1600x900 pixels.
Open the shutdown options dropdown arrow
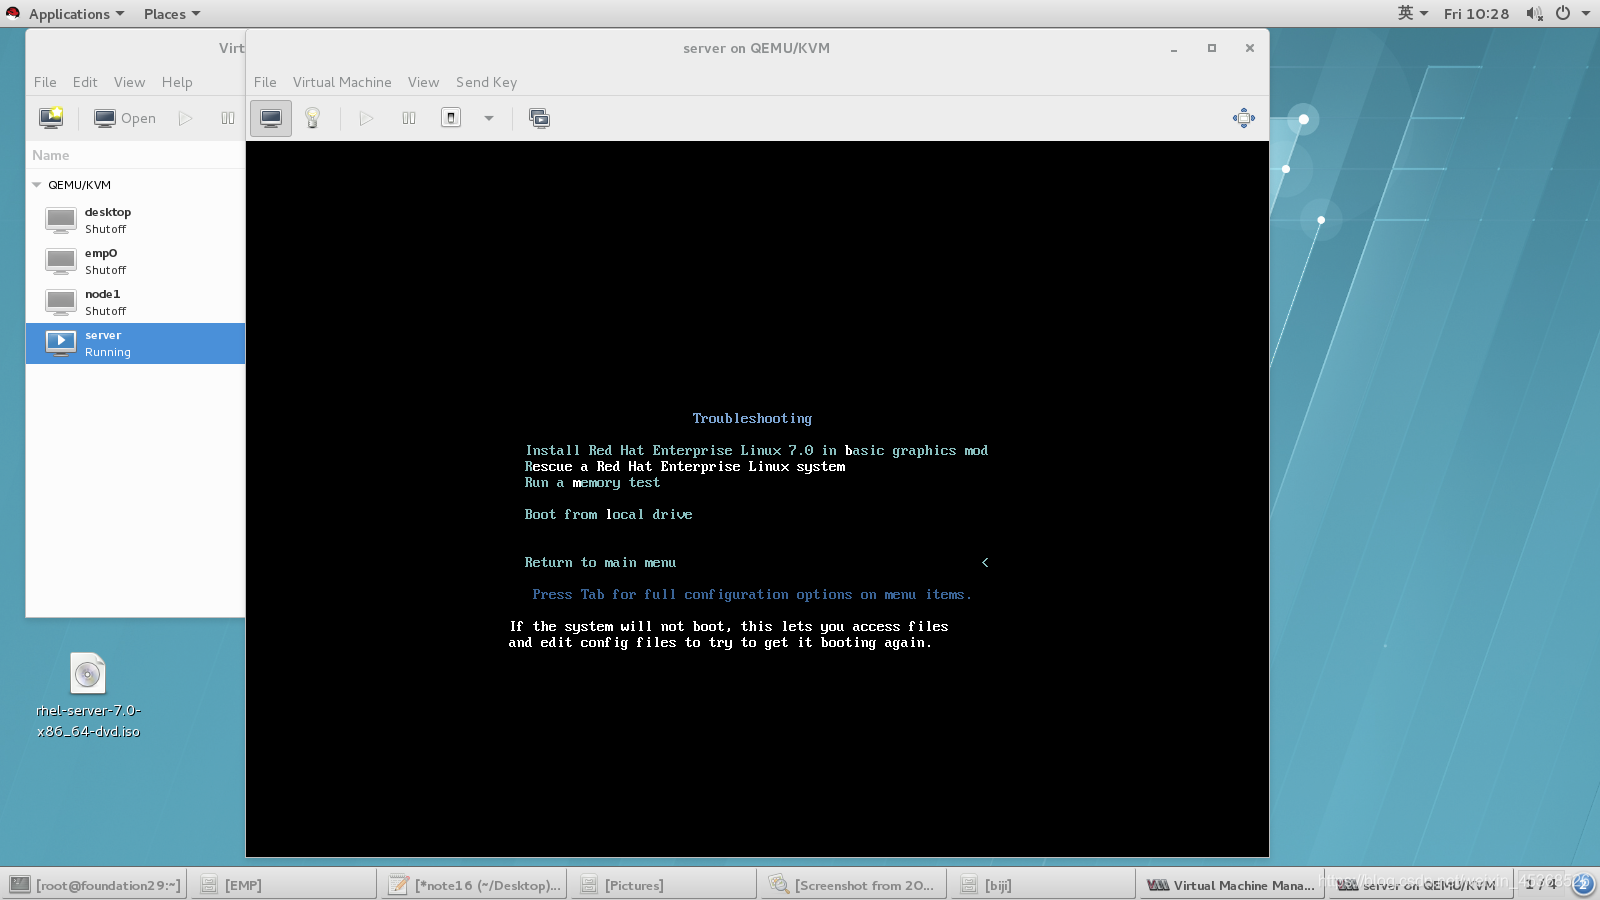pos(489,118)
